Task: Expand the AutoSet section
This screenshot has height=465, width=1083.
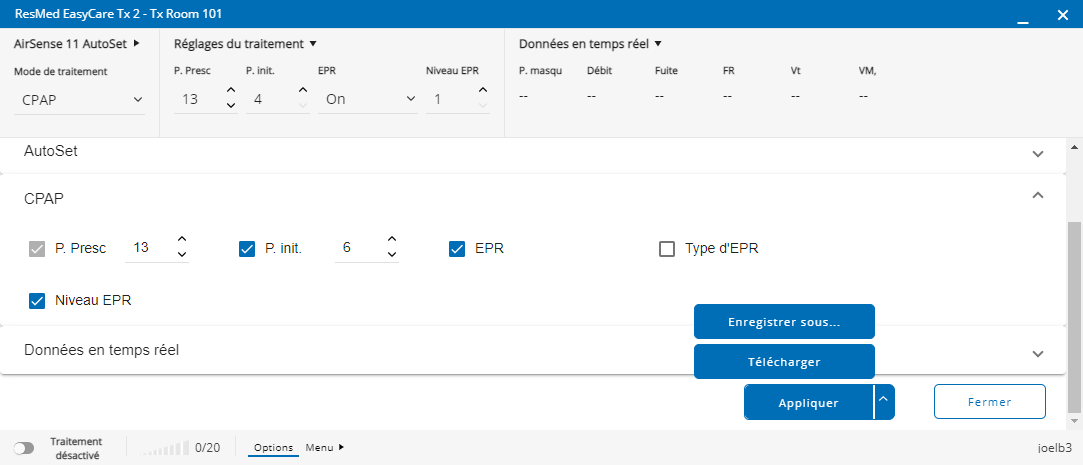Action: [x=1037, y=154]
